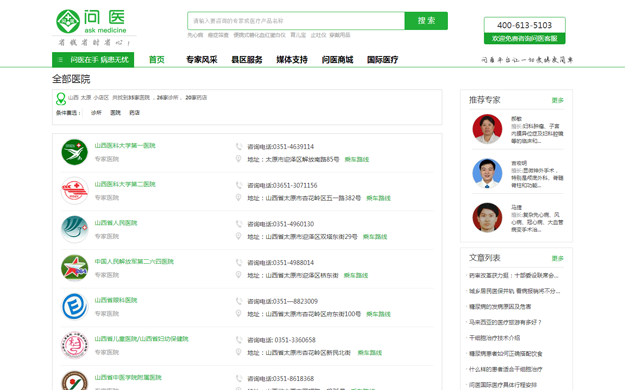The height and width of the screenshot is (390, 625).
Task: Click map pin icon beside 双塔东街29号 address
Action: pos(238,236)
